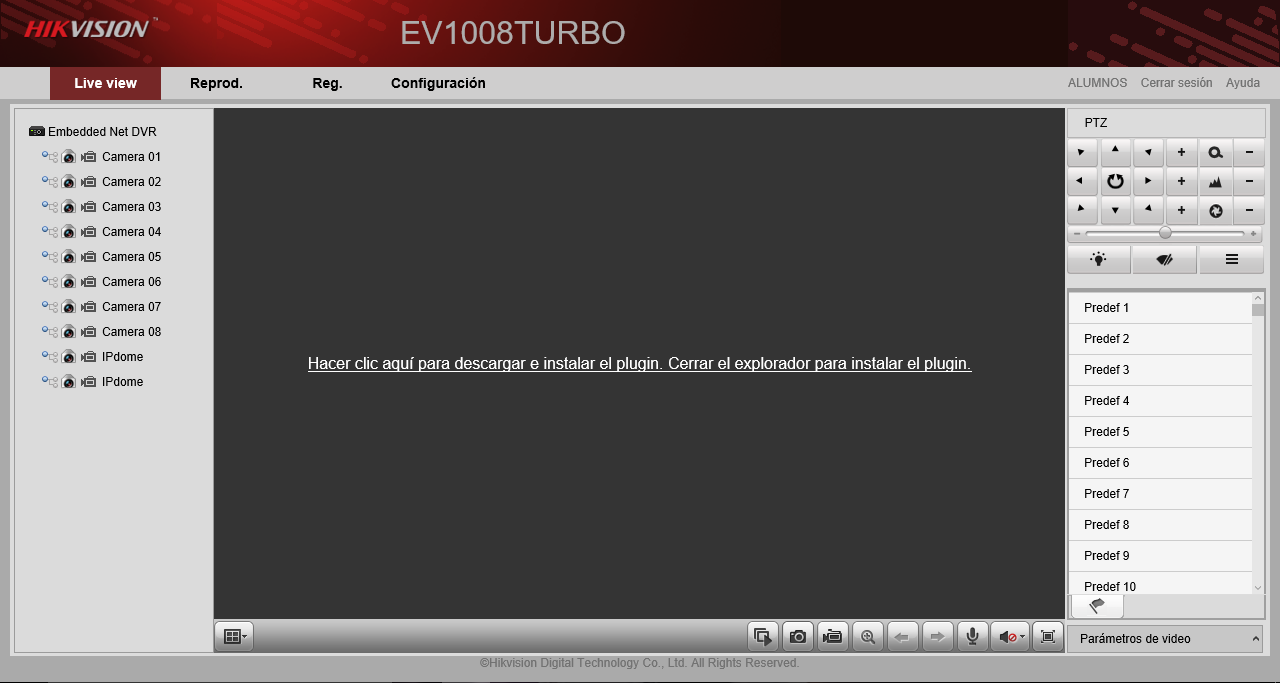Switch stream type for Camera 07

pos(50,307)
